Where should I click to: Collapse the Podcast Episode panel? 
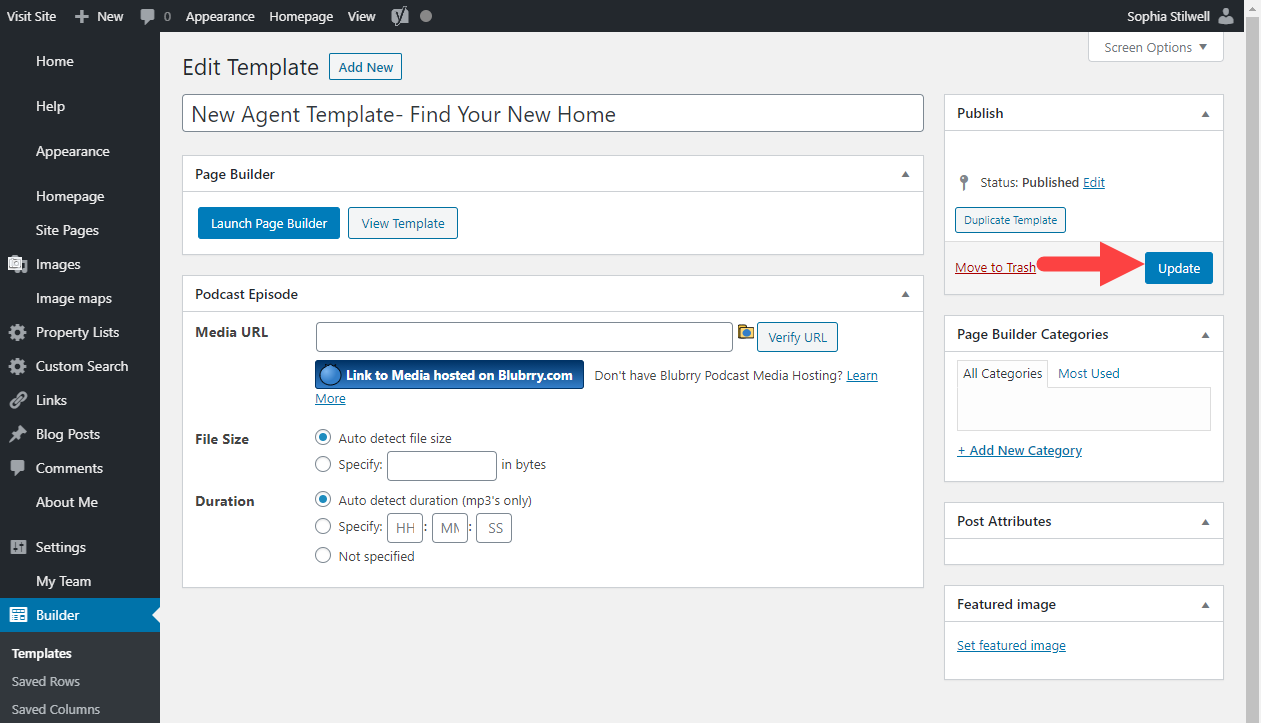coord(905,294)
